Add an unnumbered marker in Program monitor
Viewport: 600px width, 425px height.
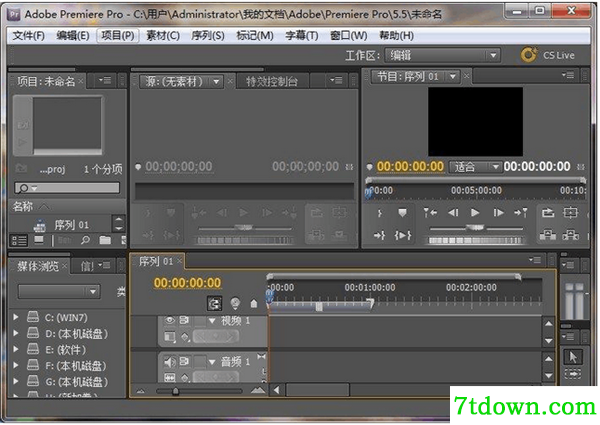(x=402, y=213)
